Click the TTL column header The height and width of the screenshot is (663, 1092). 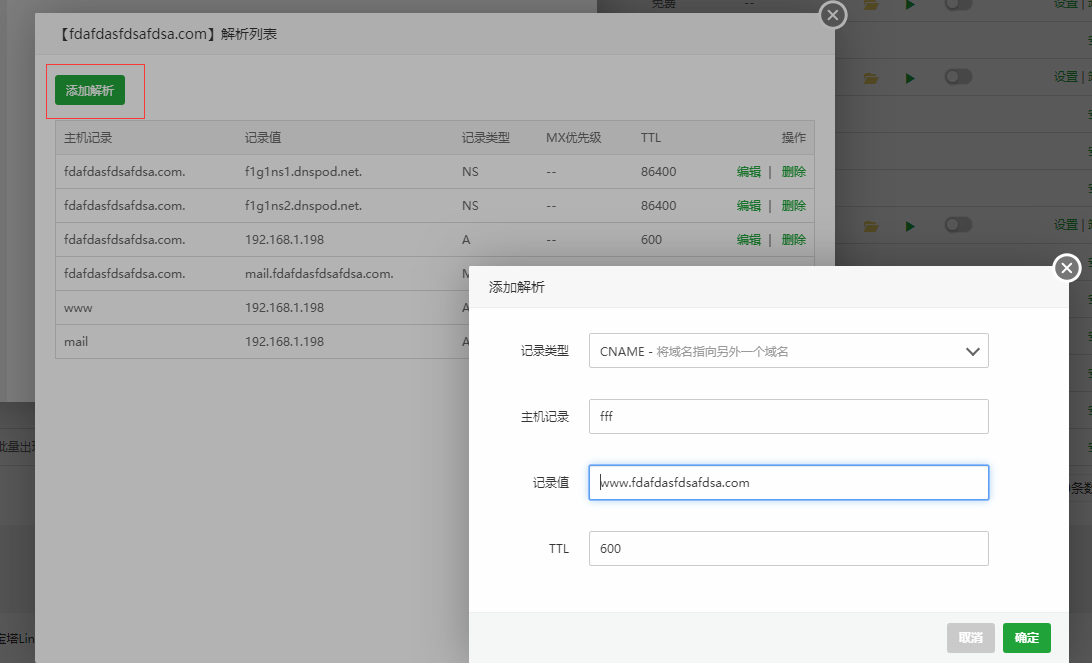click(650, 138)
